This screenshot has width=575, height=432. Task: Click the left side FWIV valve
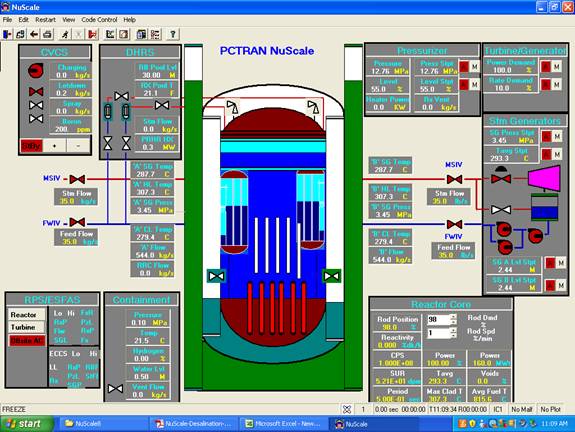point(77,222)
